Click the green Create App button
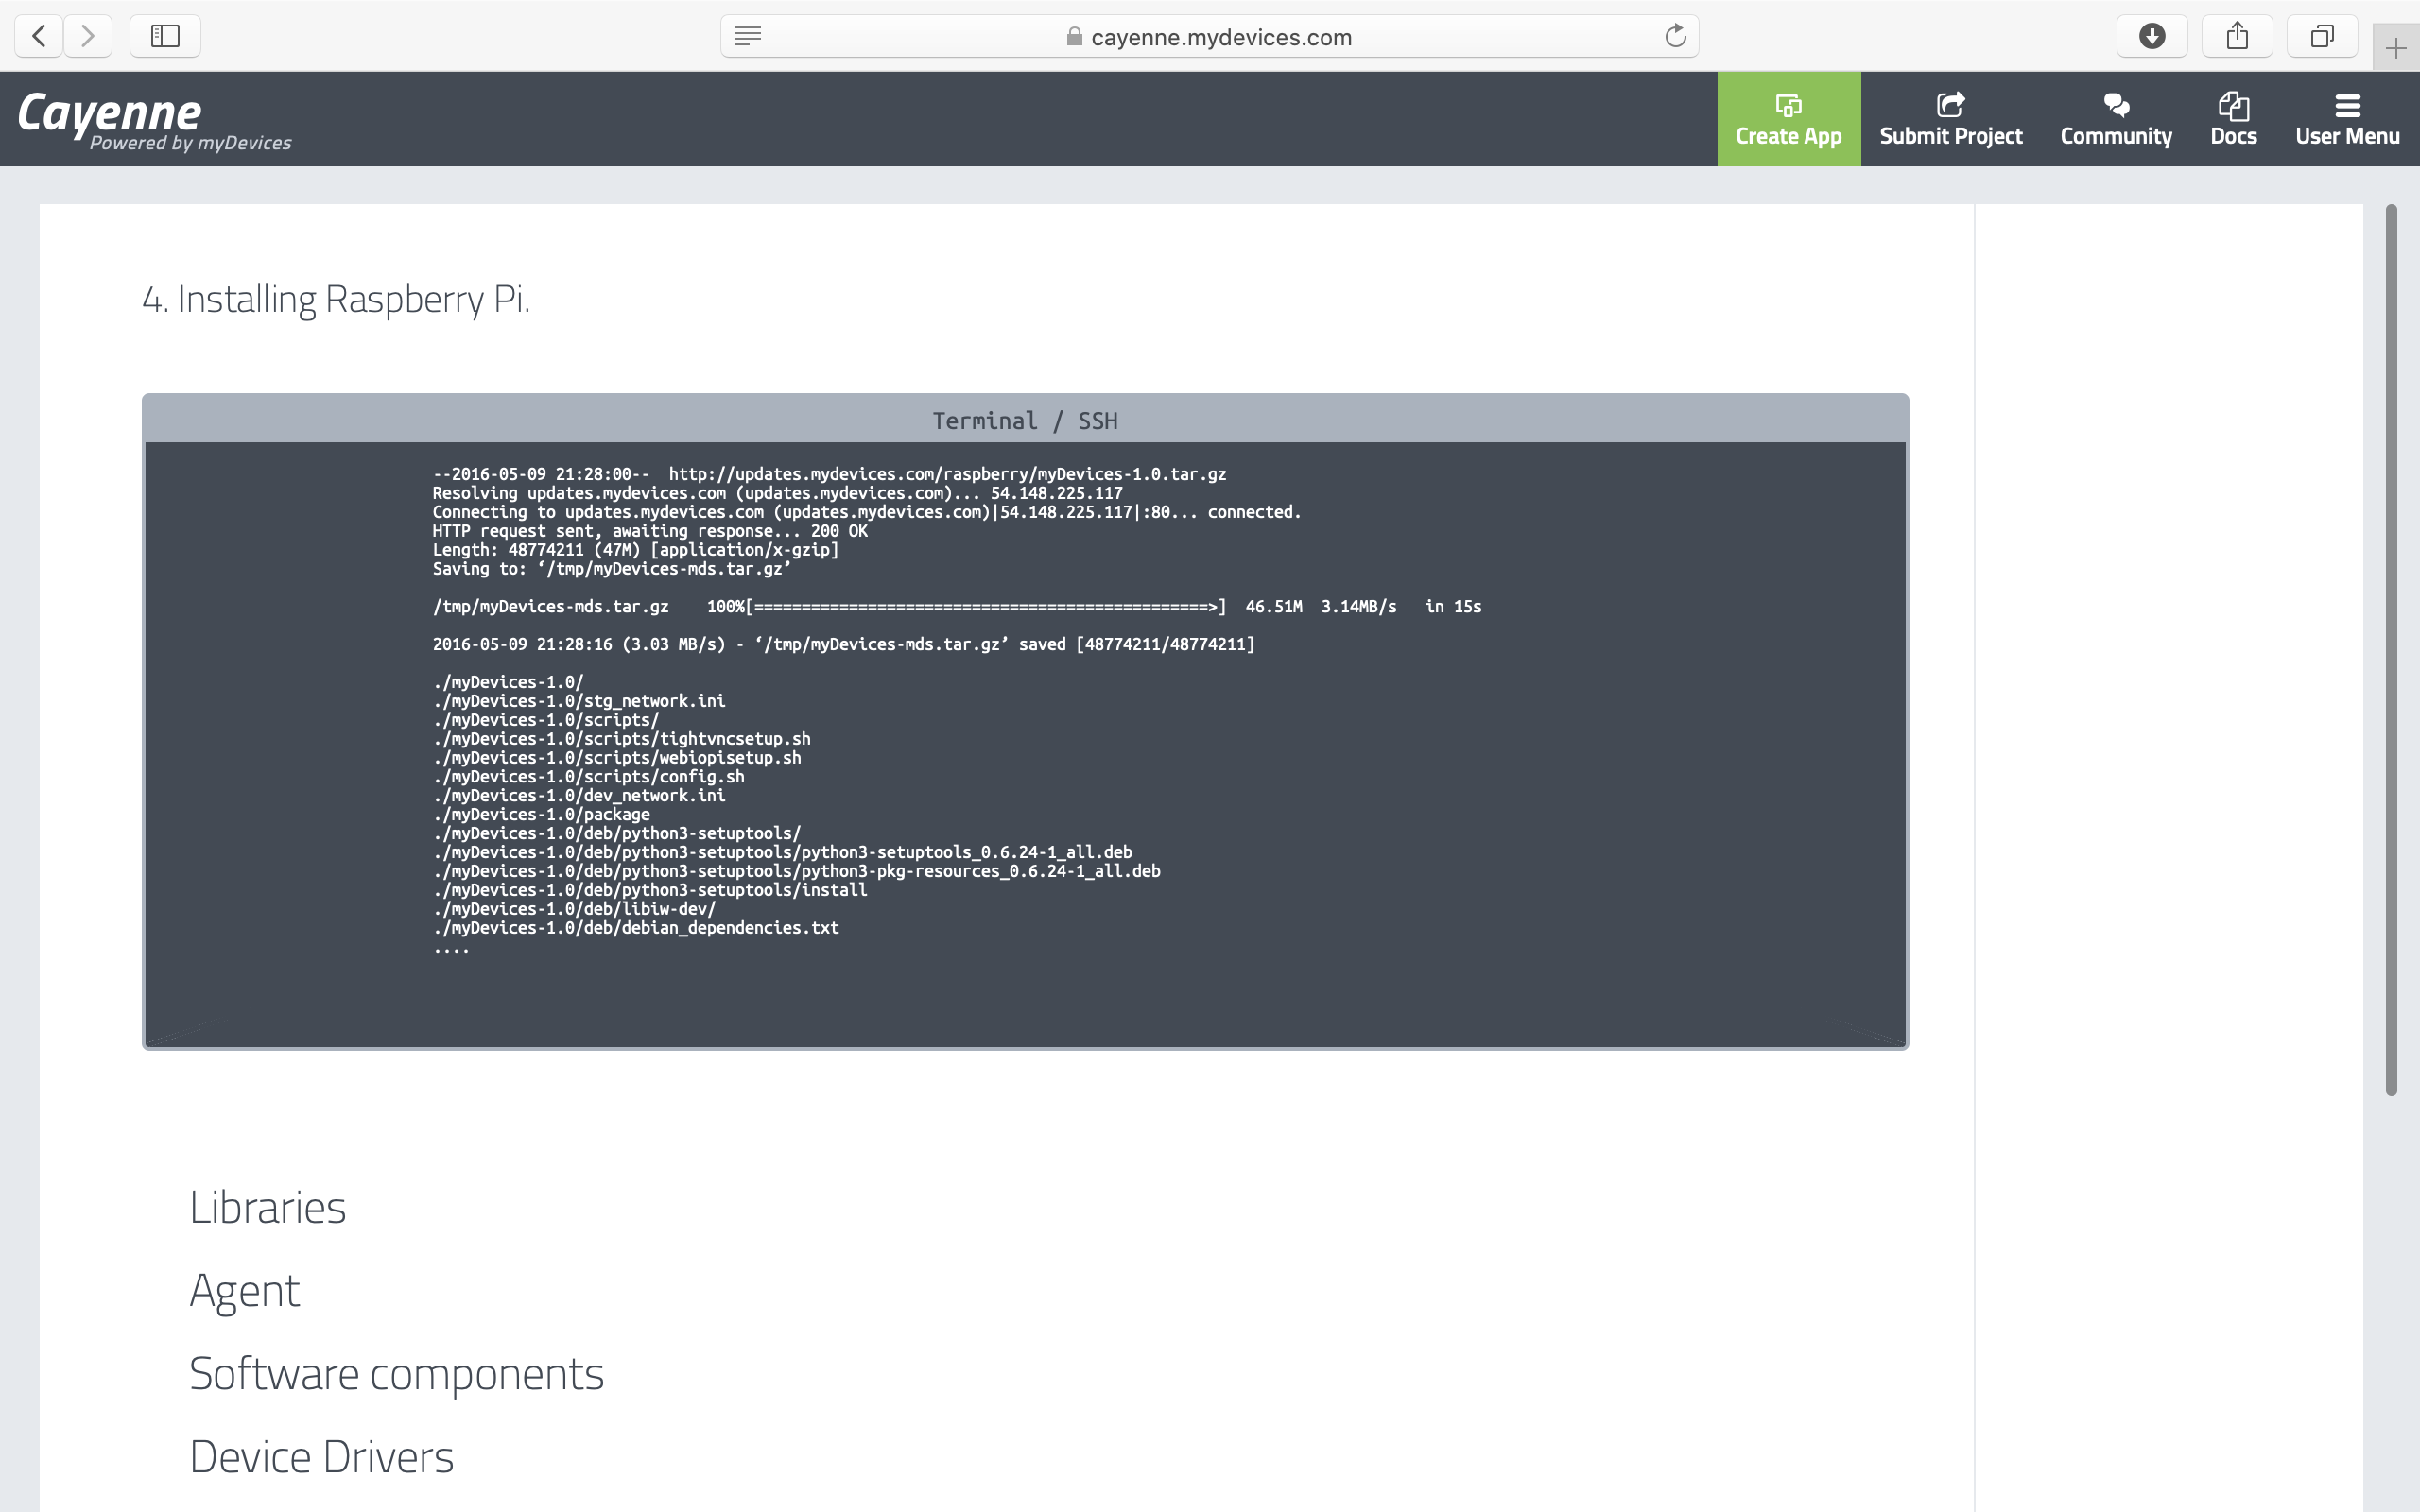The width and height of the screenshot is (2420, 1512). (x=1788, y=119)
